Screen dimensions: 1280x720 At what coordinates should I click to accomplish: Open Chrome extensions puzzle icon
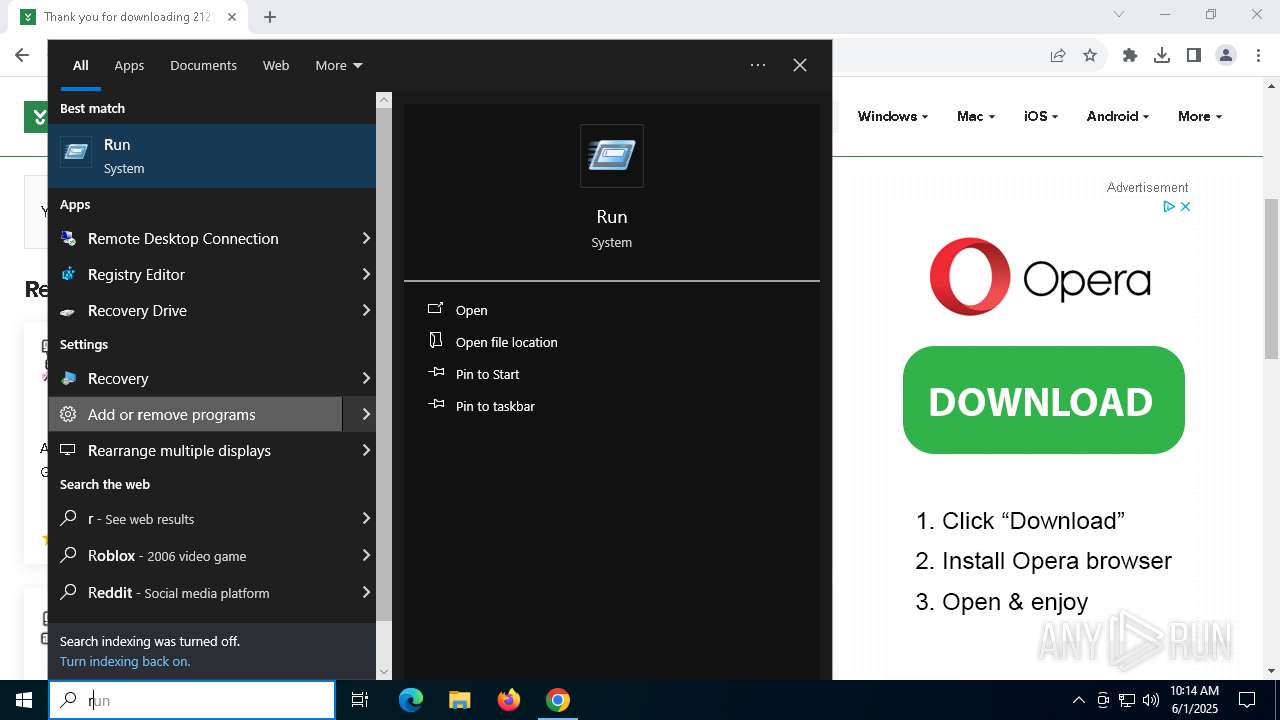tap(1130, 55)
